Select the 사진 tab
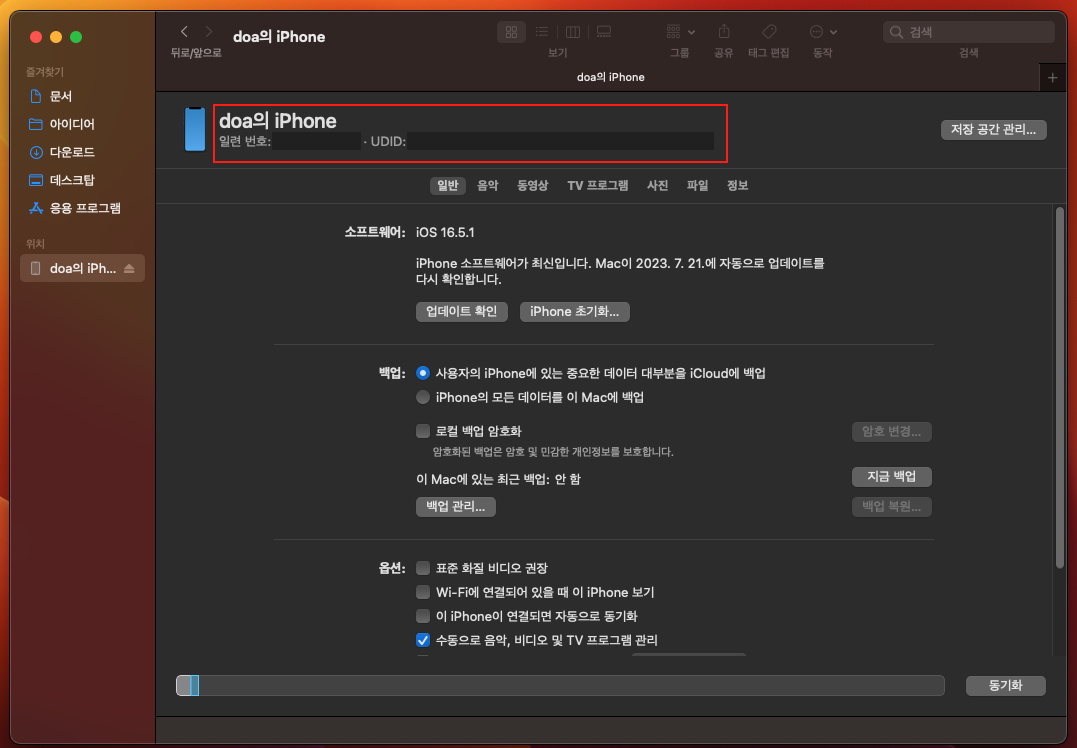Screen dimensions: 1077x748 point(657,185)
